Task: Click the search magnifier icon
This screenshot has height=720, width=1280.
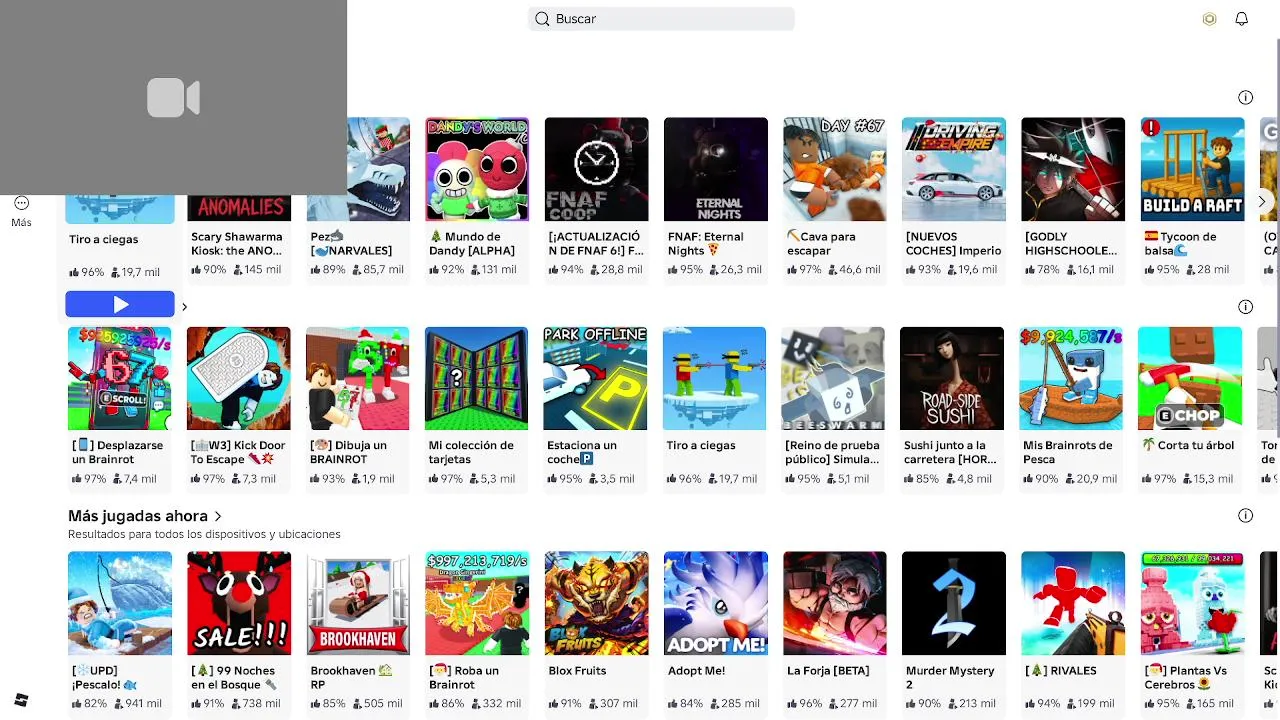Action: [x=542, y=19]
